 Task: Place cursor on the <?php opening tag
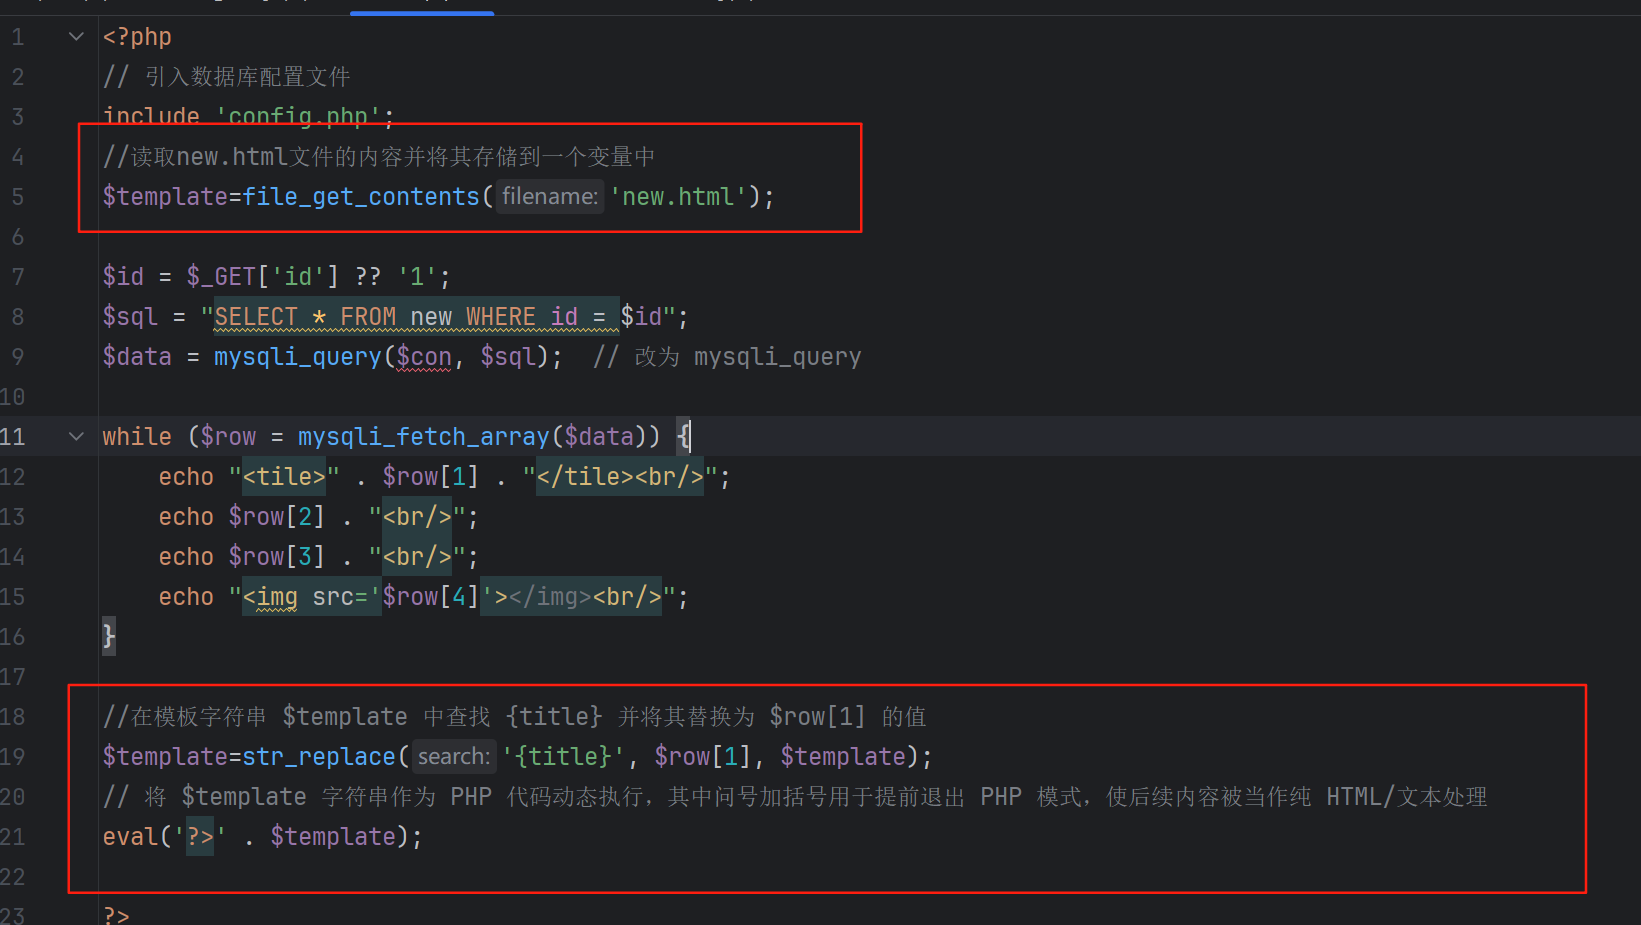click(137, 37)
